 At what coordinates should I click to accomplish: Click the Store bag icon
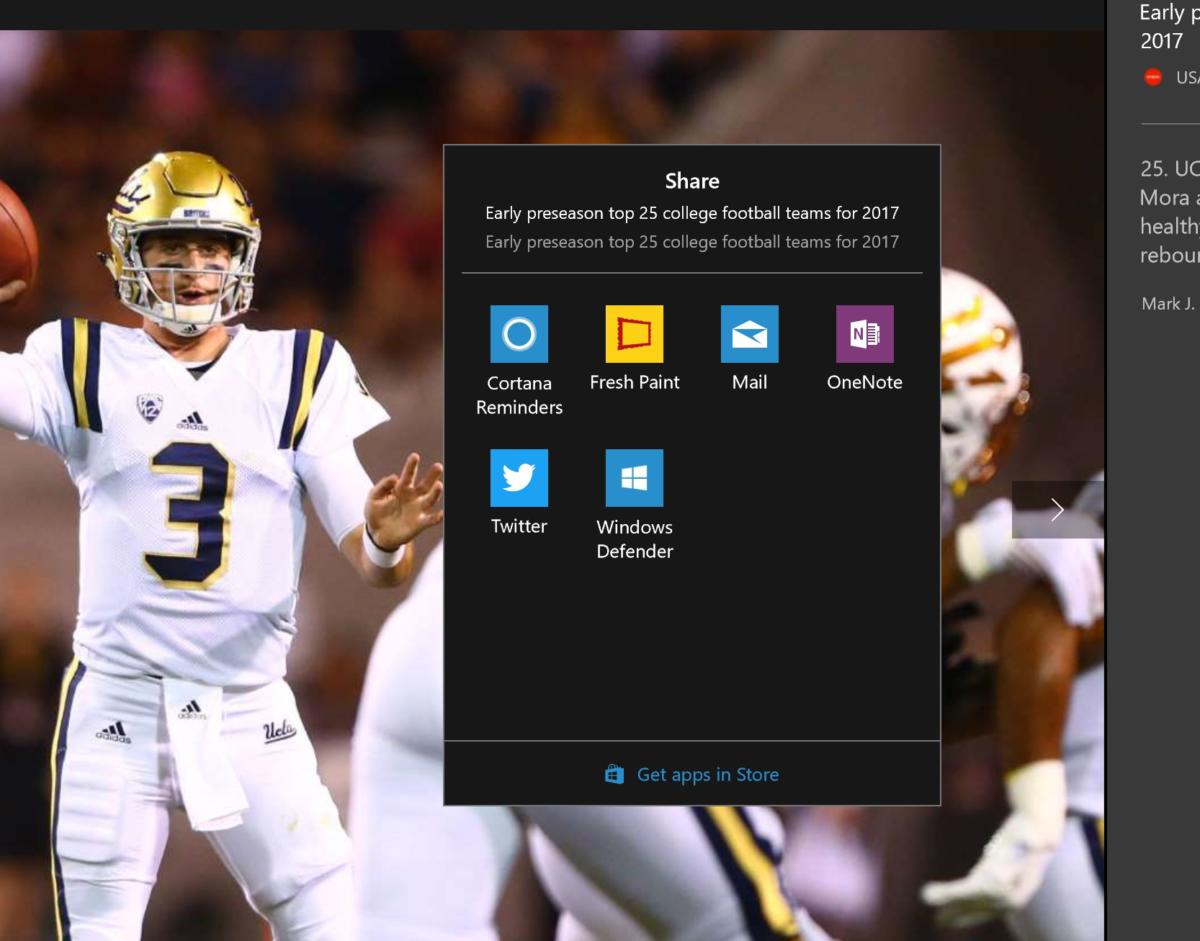[x=614, y=774]
